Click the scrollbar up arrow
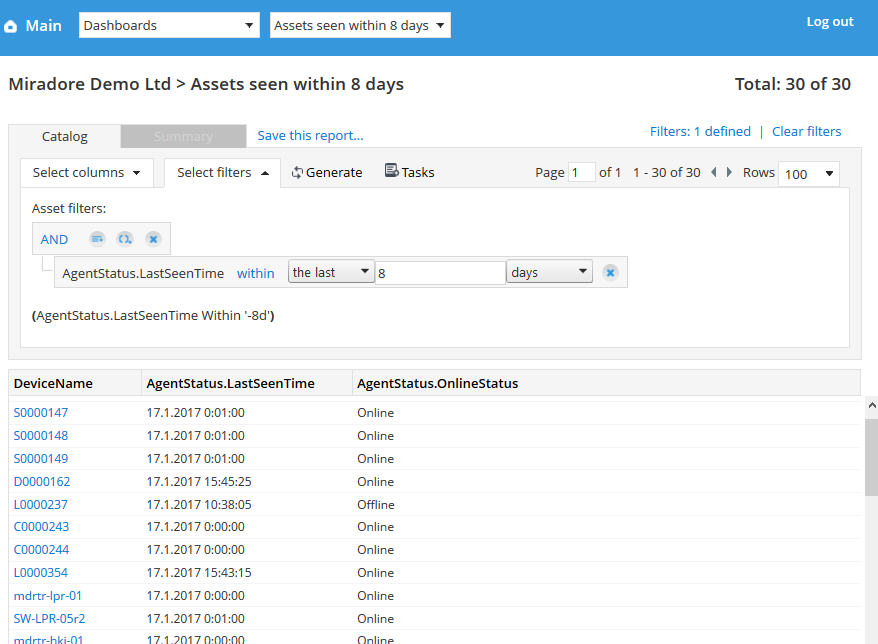Screen dimensions: 878x644 872,405
